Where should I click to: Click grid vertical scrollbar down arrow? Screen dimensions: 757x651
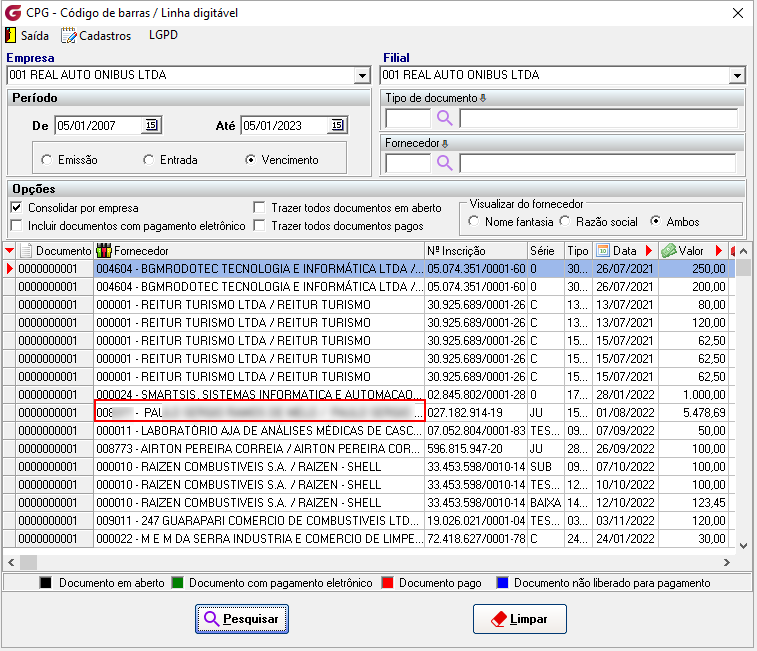point(743,546)
